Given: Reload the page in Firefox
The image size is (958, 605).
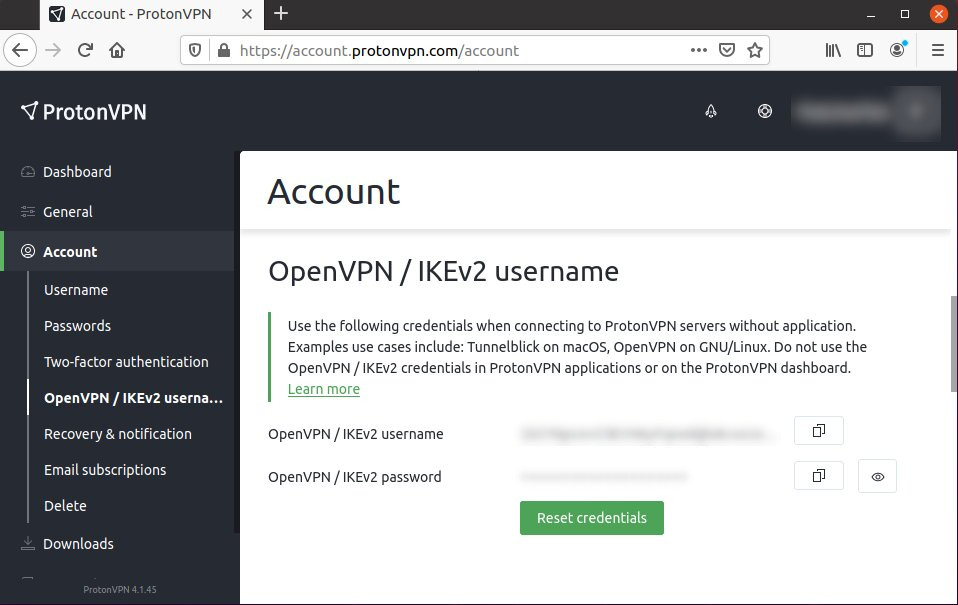Looking at the screenshot, I should pos(86,50).
